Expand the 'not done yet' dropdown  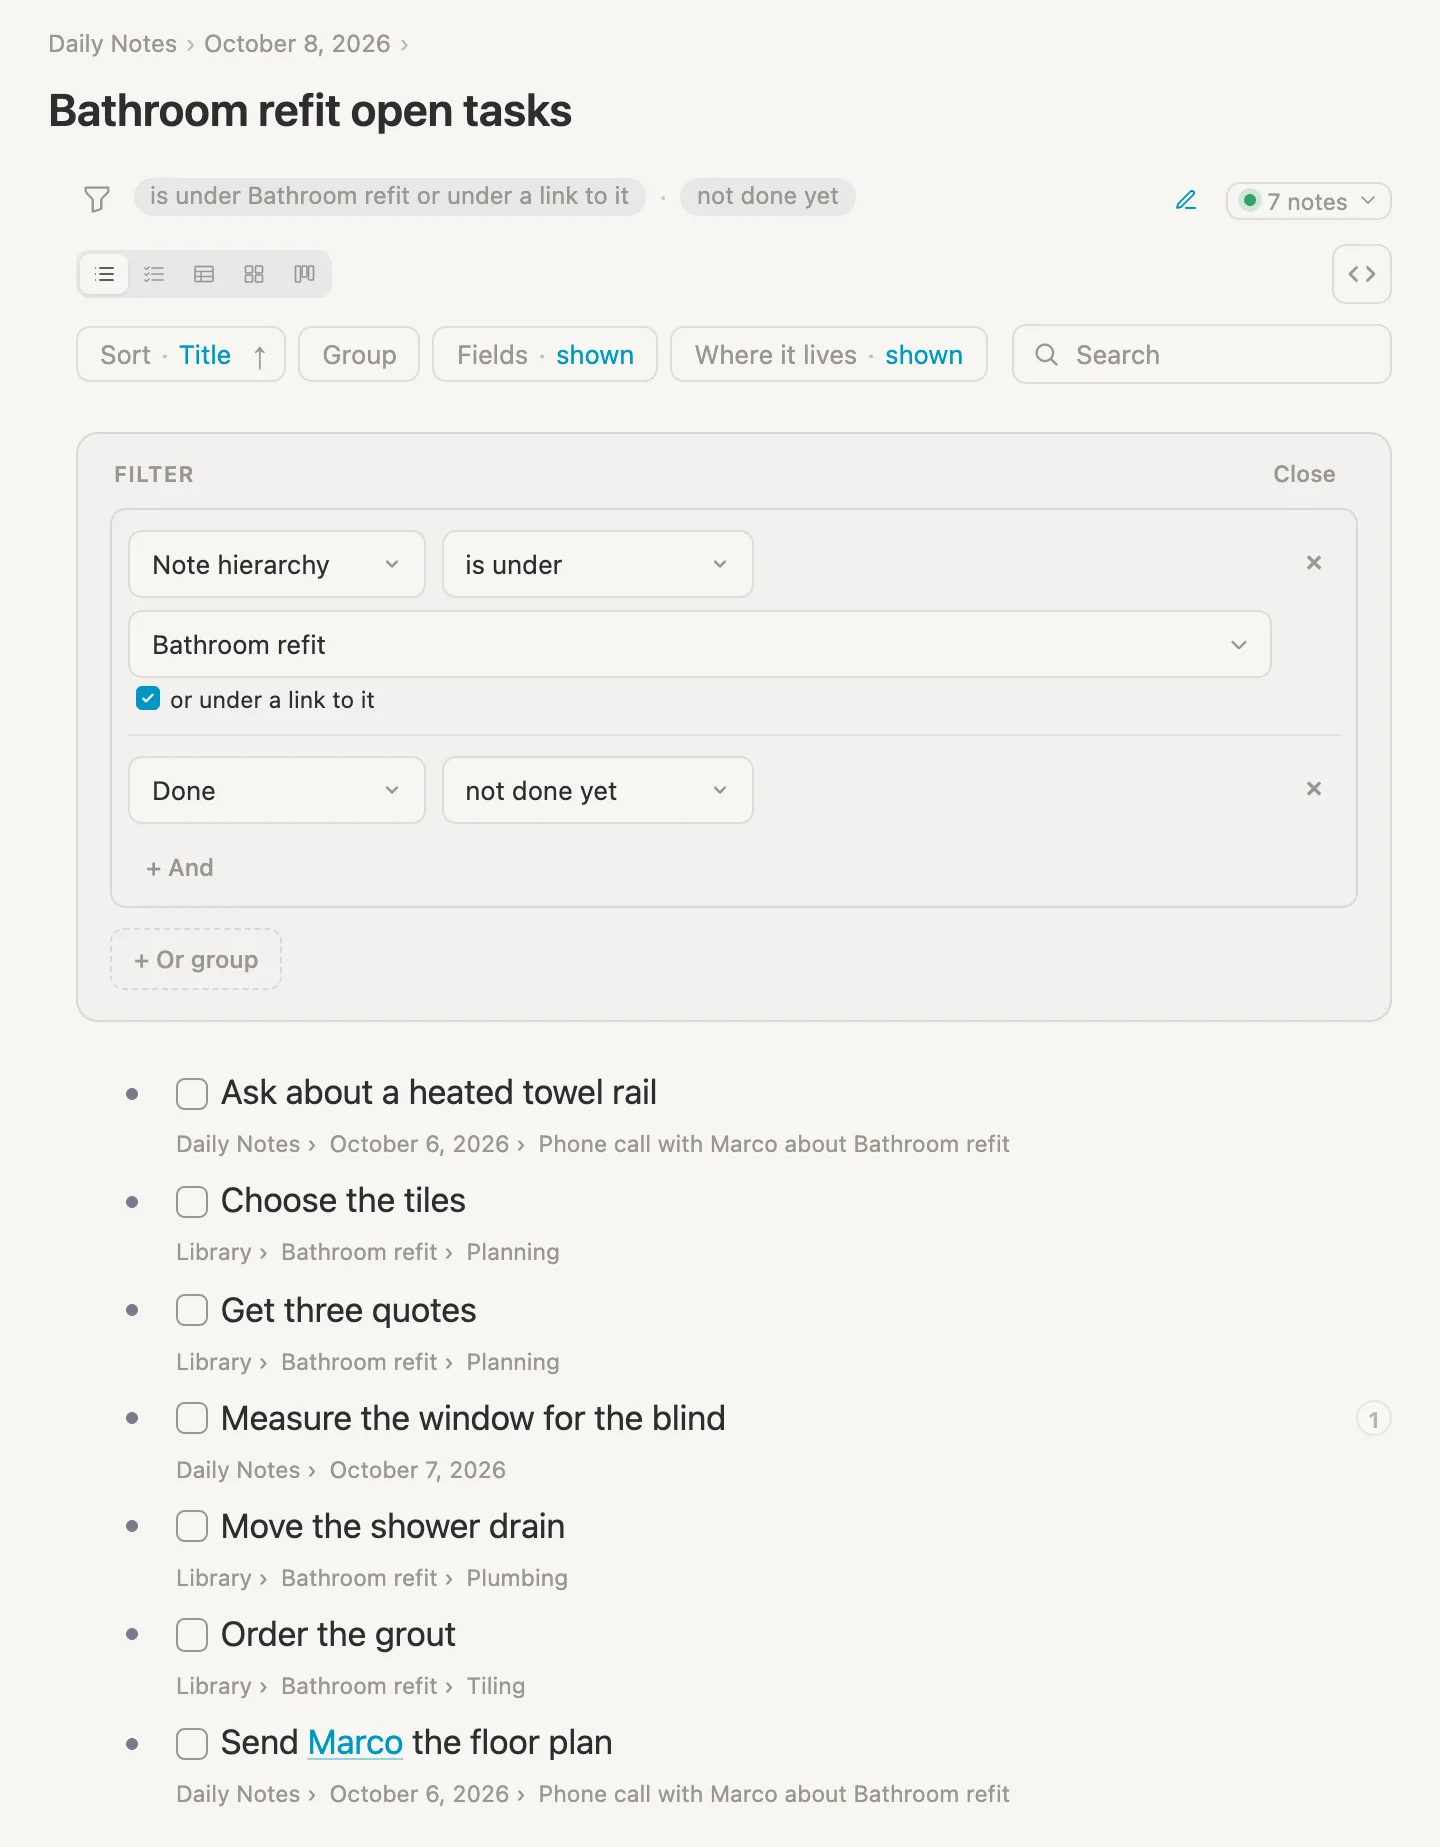(597, 790)
